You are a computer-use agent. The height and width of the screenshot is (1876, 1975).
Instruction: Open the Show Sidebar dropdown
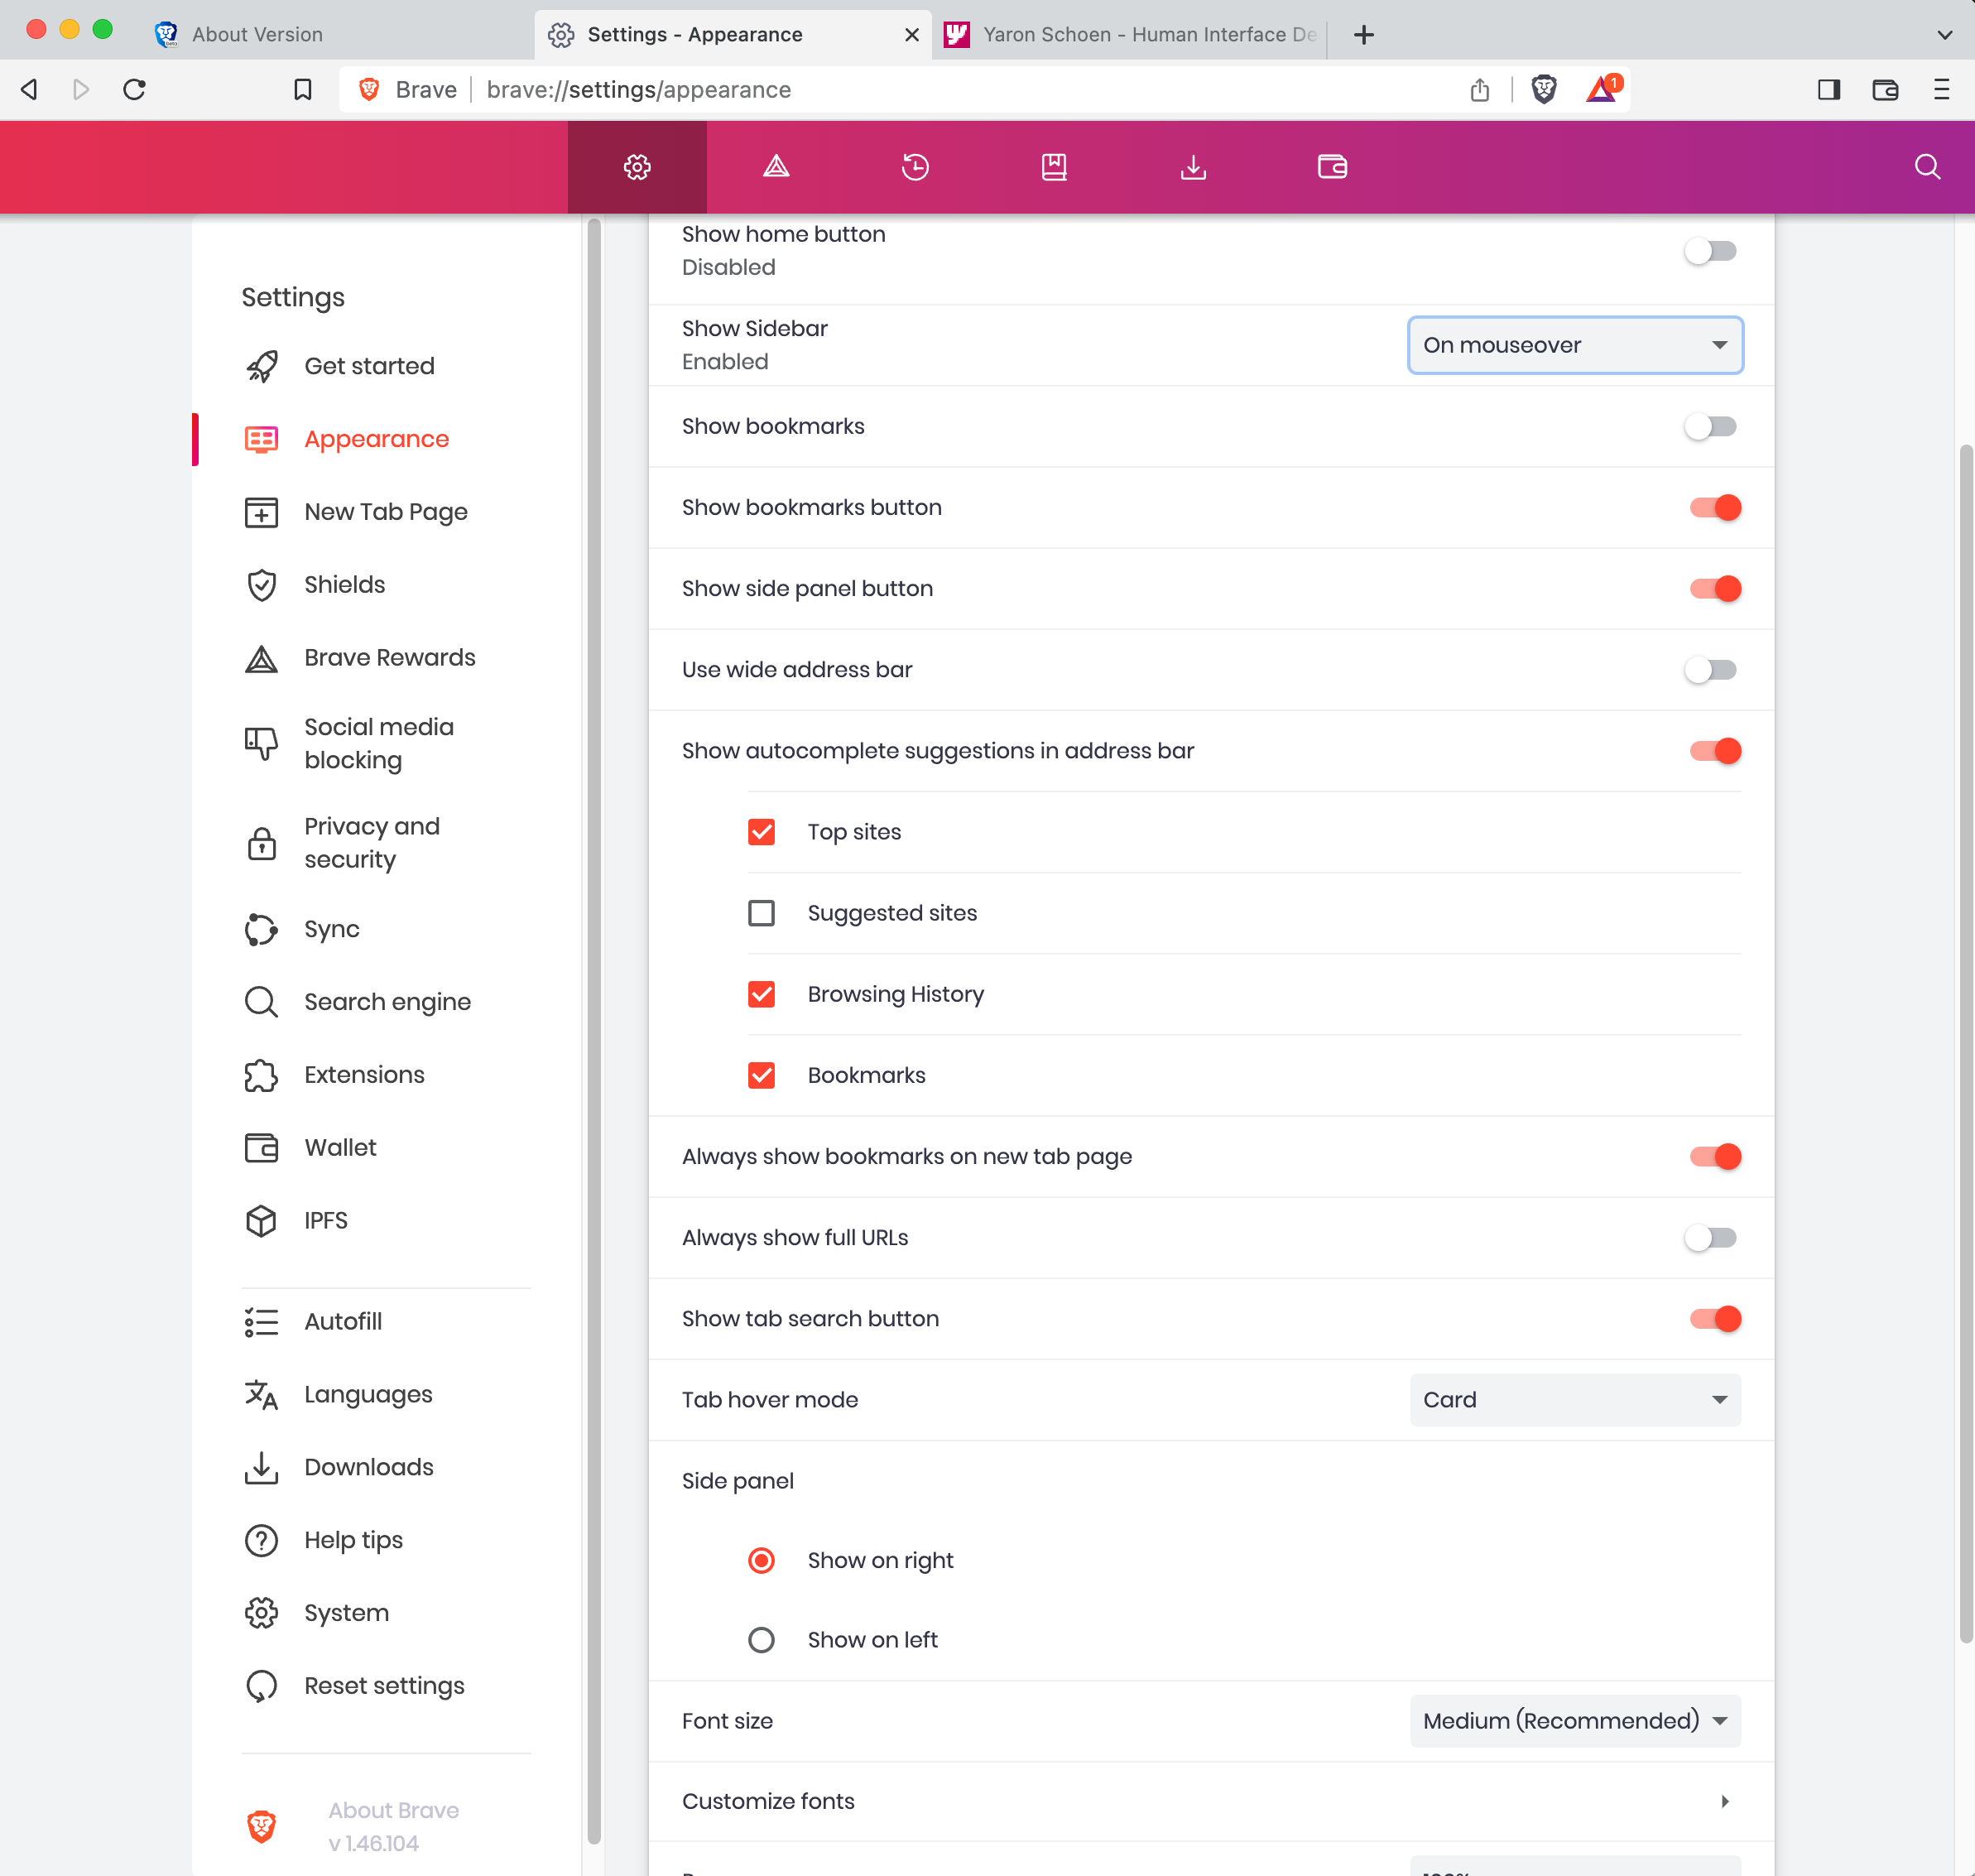(x=1574, y=345)
